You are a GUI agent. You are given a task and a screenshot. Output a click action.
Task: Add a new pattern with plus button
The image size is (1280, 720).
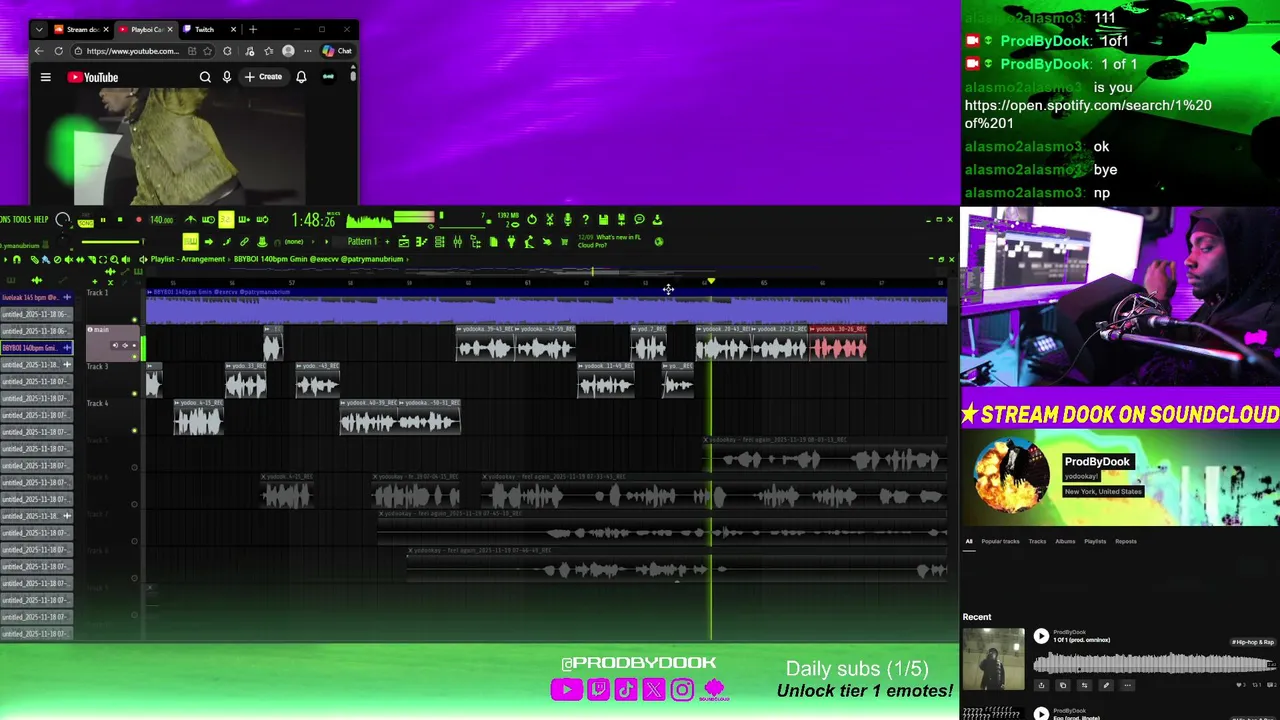click(x=387, y=241)
